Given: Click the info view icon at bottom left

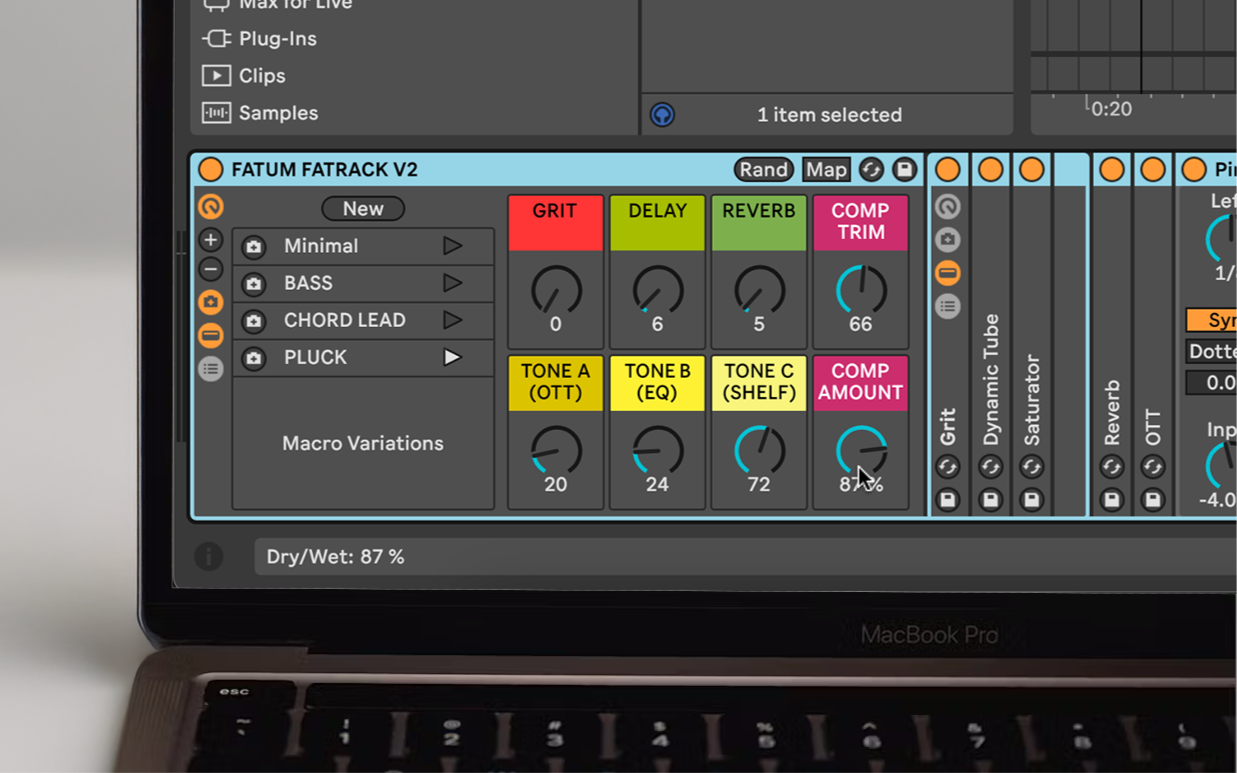Looking at the screenshot, I should point(208,556).
